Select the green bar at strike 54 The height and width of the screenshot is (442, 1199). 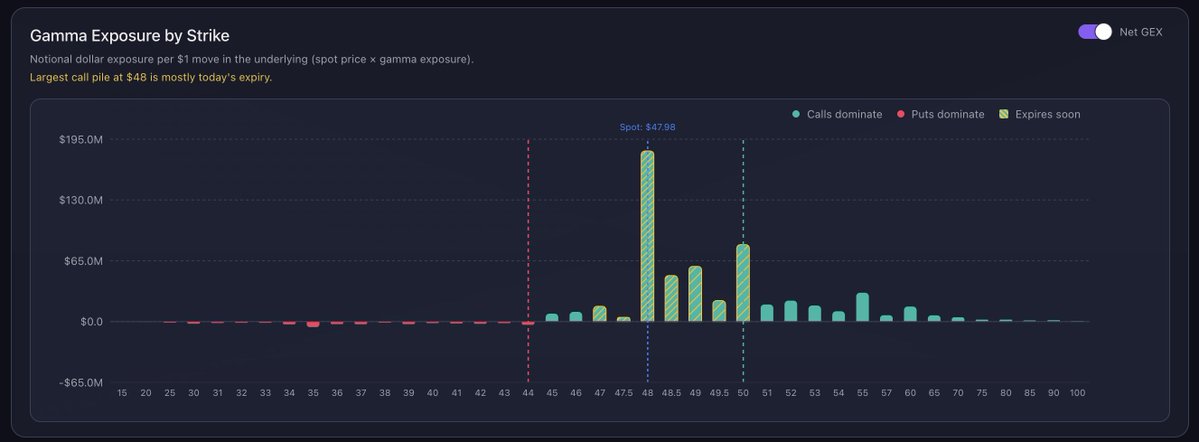(x=839, y=317)
